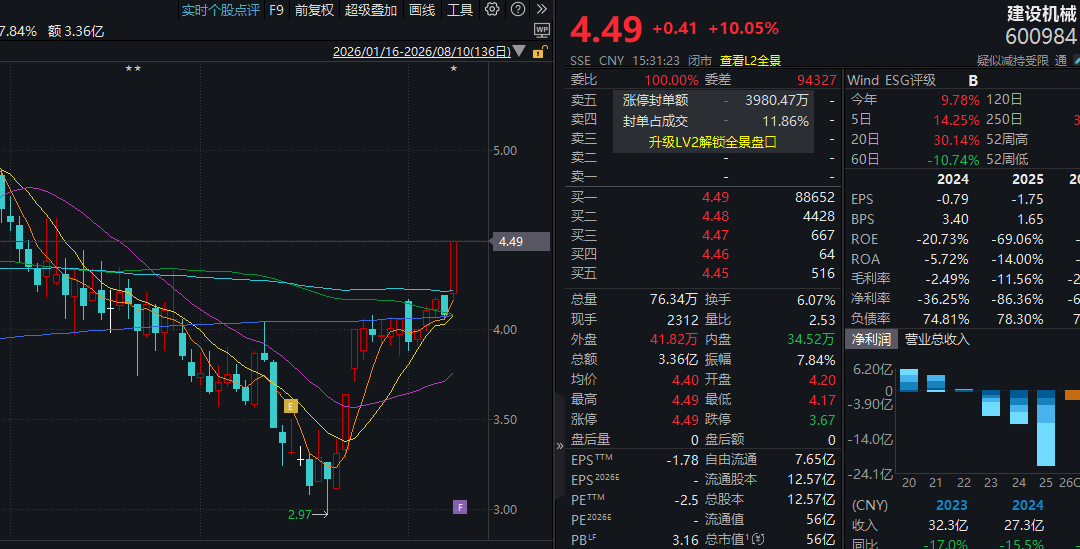Click the 买一 volume 88652
Screen dimensions: 1080x549
tap(814, 197)
